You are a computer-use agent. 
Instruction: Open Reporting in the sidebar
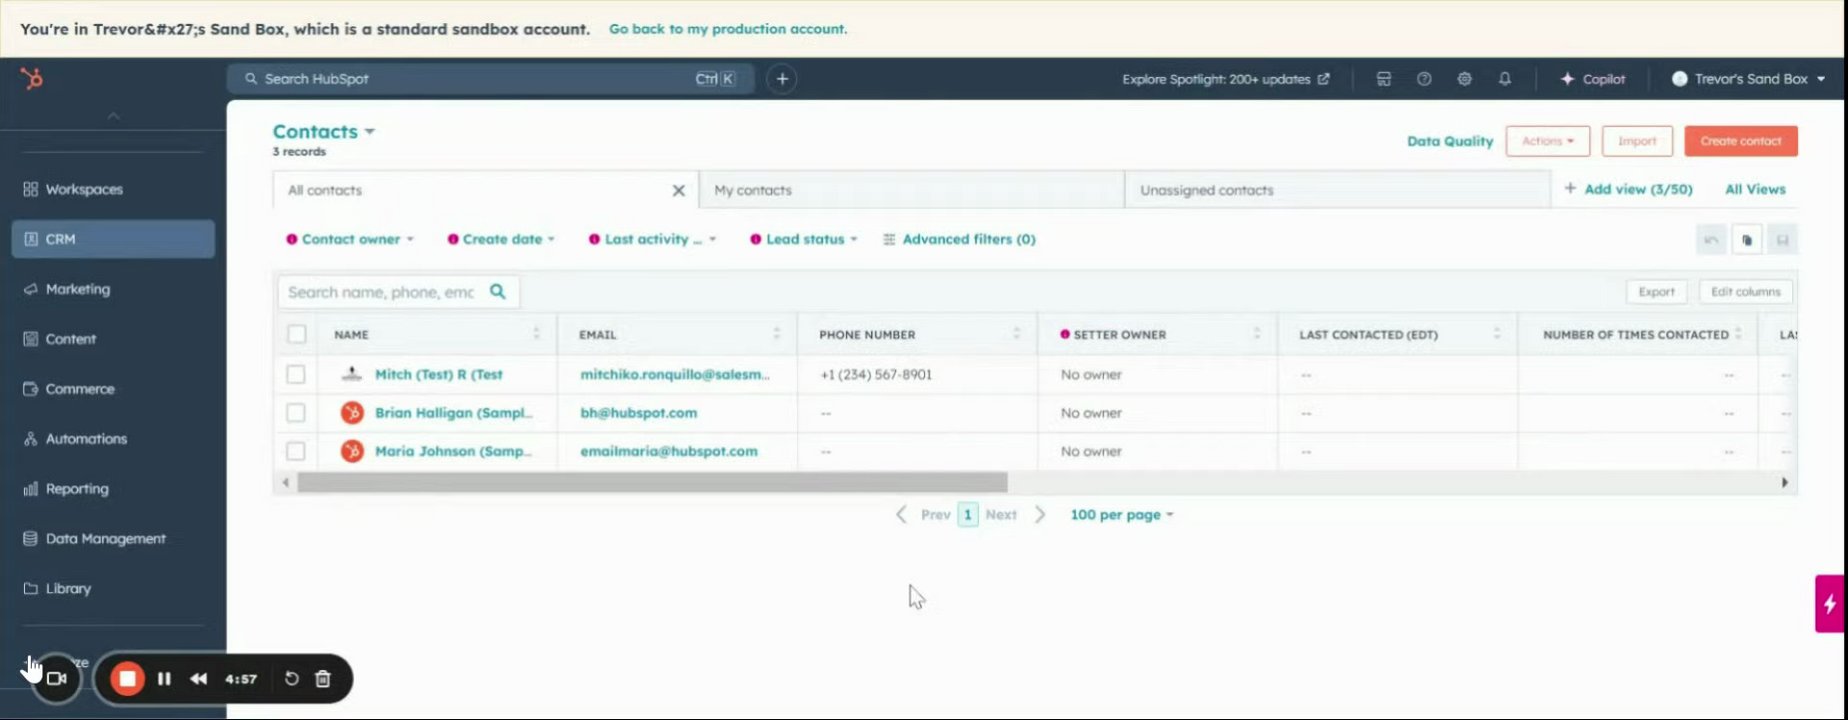[x=113, y=489]
